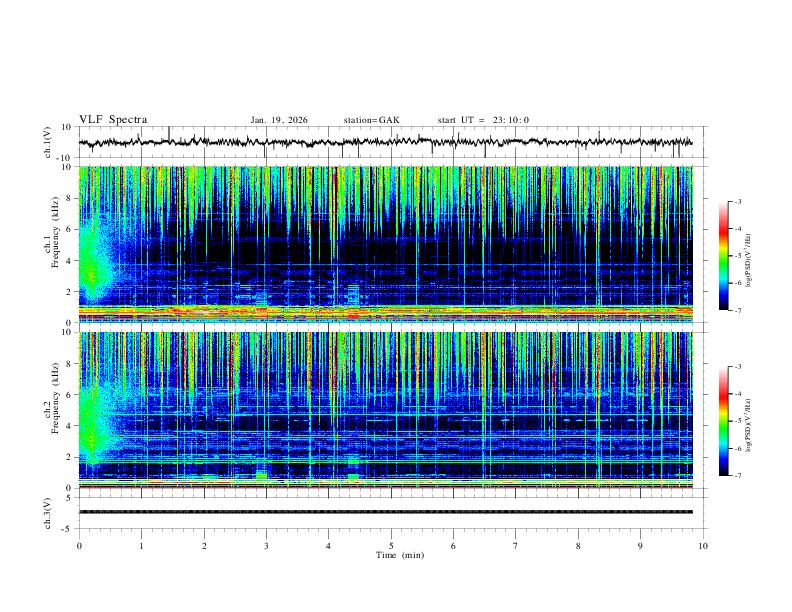This screenshot has width=792, height=612.
Task: Click the "9" tick on the time axis
Action: coord(640,546)
